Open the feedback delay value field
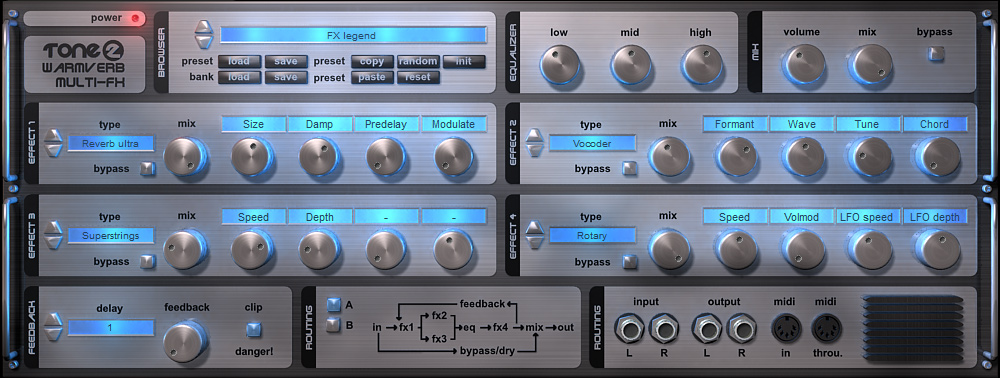The image size is (1000, 378). (111, 328)
